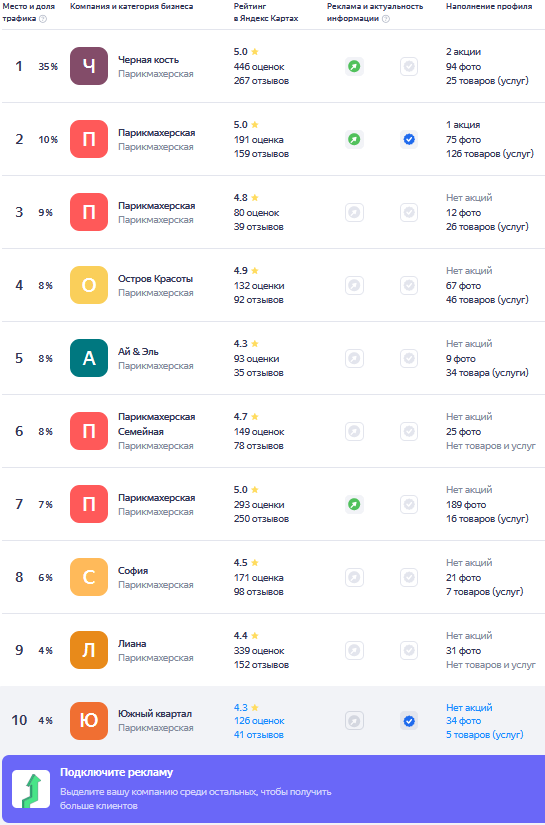Click the gray verified icon for Лиана
The width and height of the screenshot is (545, 825).
[x=409, y=650]
